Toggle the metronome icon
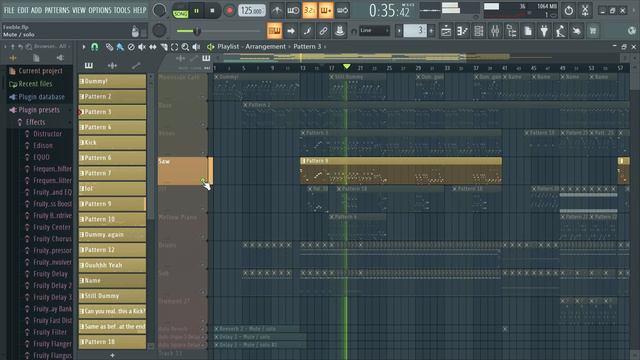 tap(277, 11)
